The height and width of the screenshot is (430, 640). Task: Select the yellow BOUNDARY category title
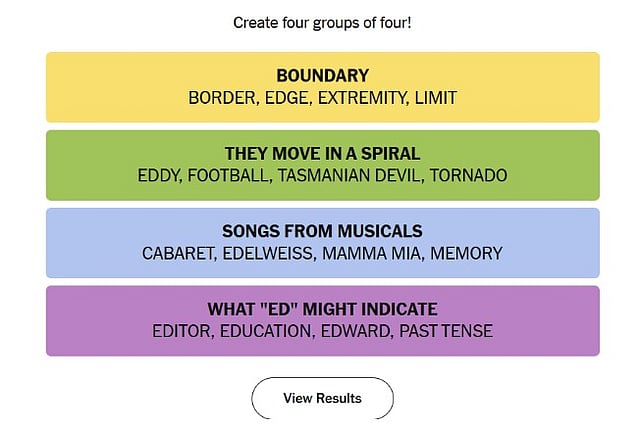coord(322,75)
